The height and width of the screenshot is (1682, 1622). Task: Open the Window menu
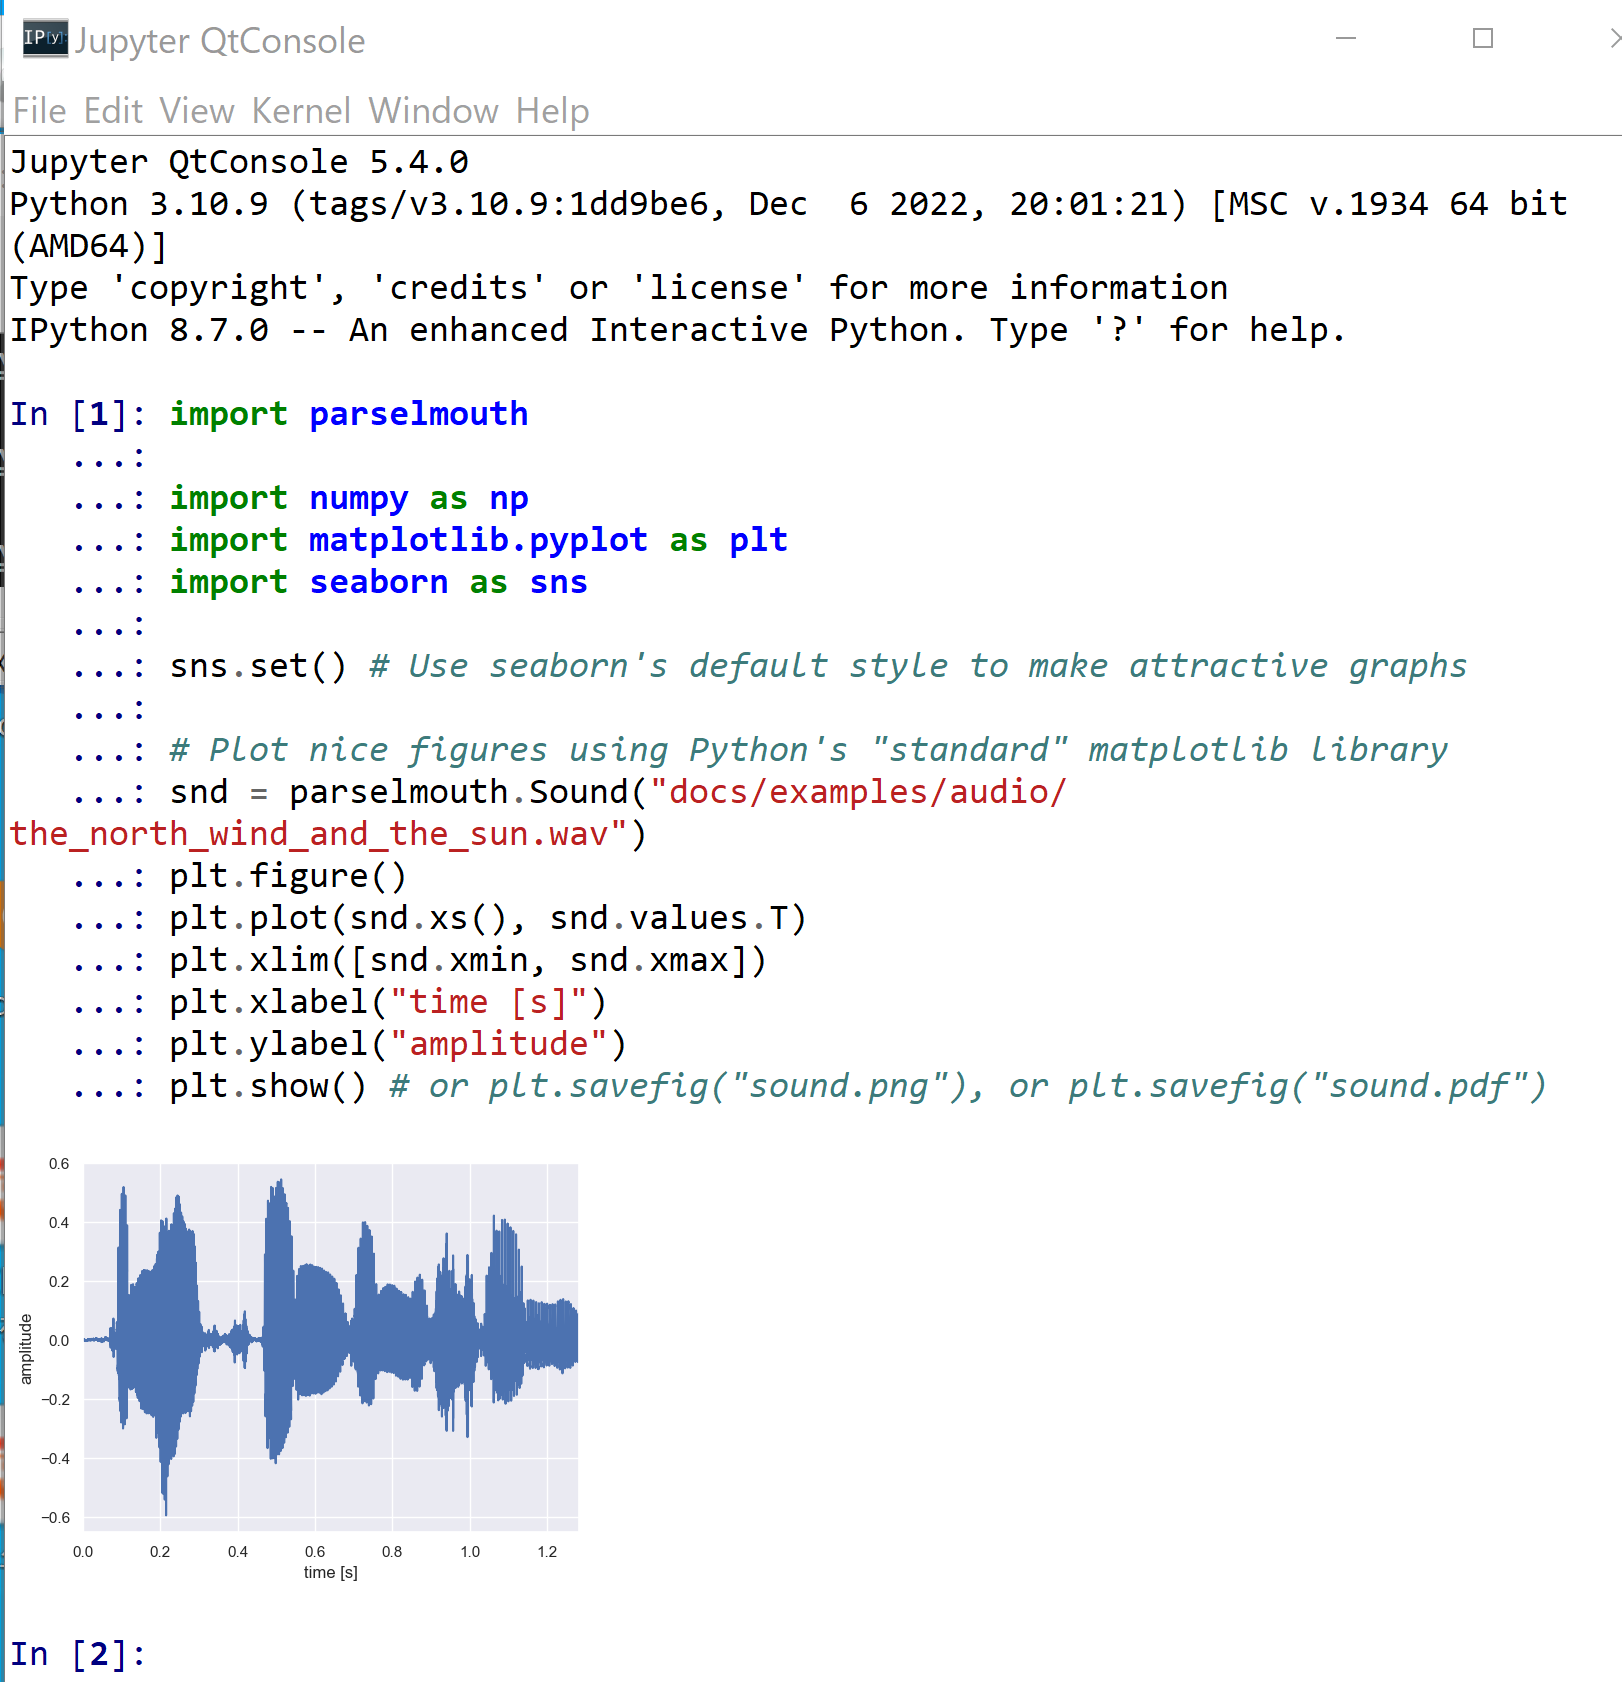coord(433,111)
